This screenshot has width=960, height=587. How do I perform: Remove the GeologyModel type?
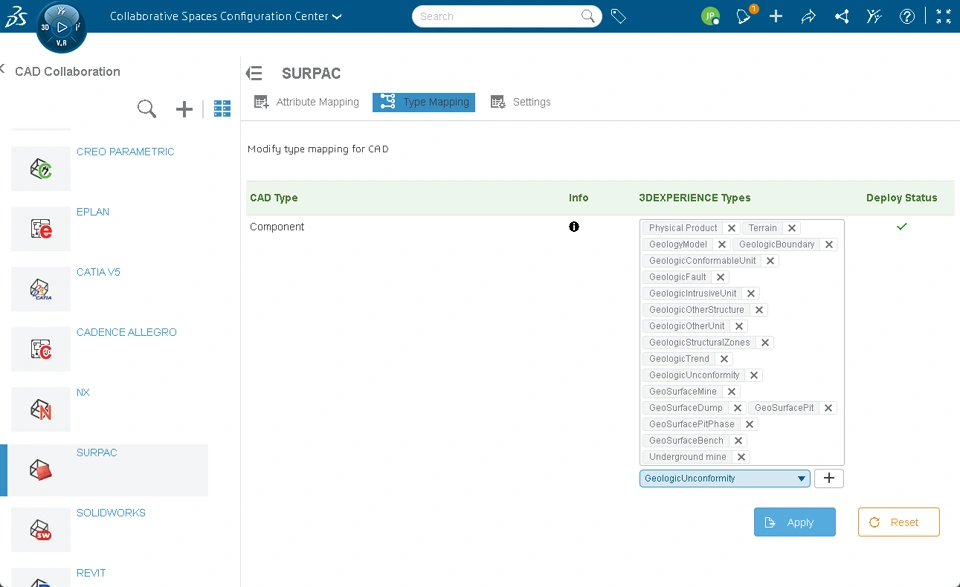point(722,244)
